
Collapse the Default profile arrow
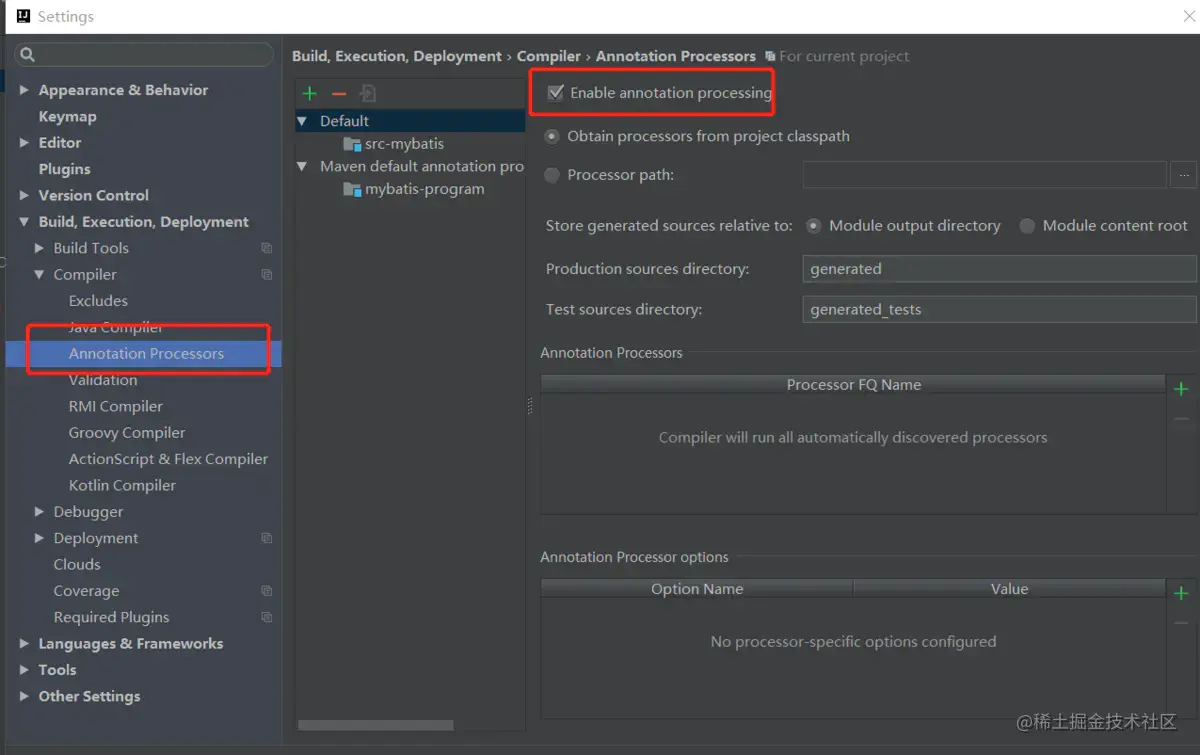coord(303,121)
